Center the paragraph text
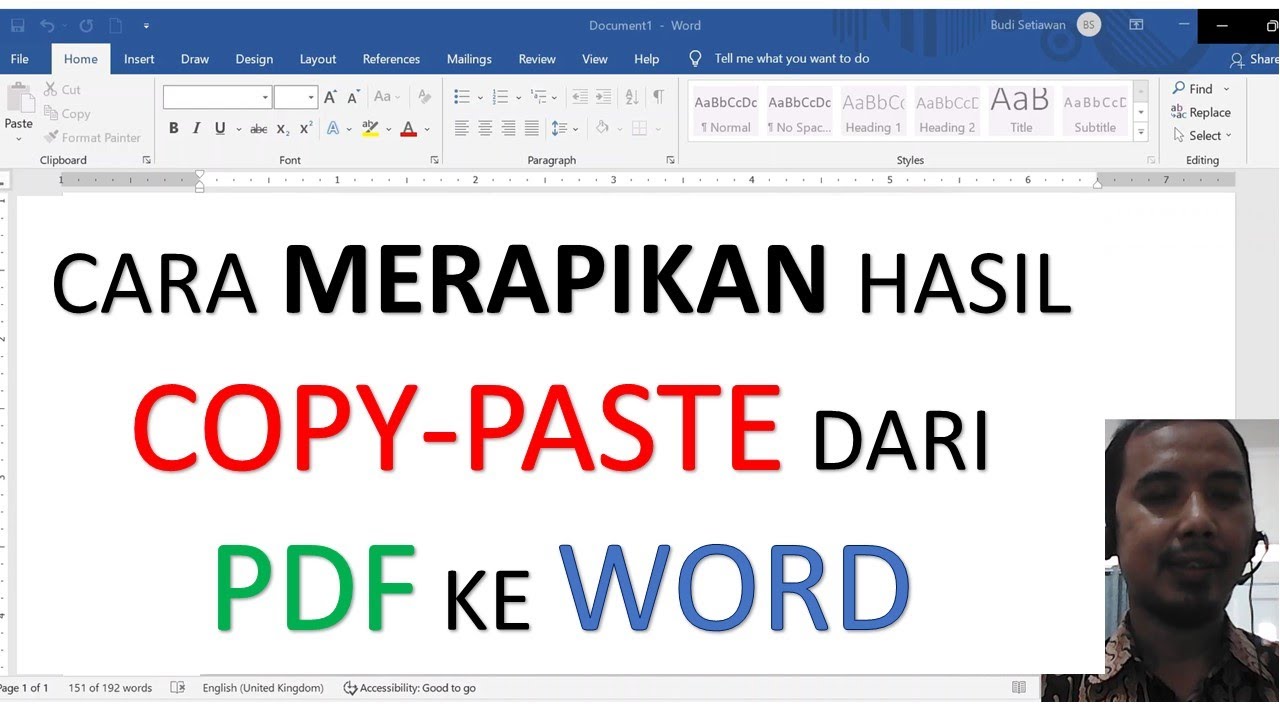The width and height of the screenshot is (1280, 720). [485, 128]
